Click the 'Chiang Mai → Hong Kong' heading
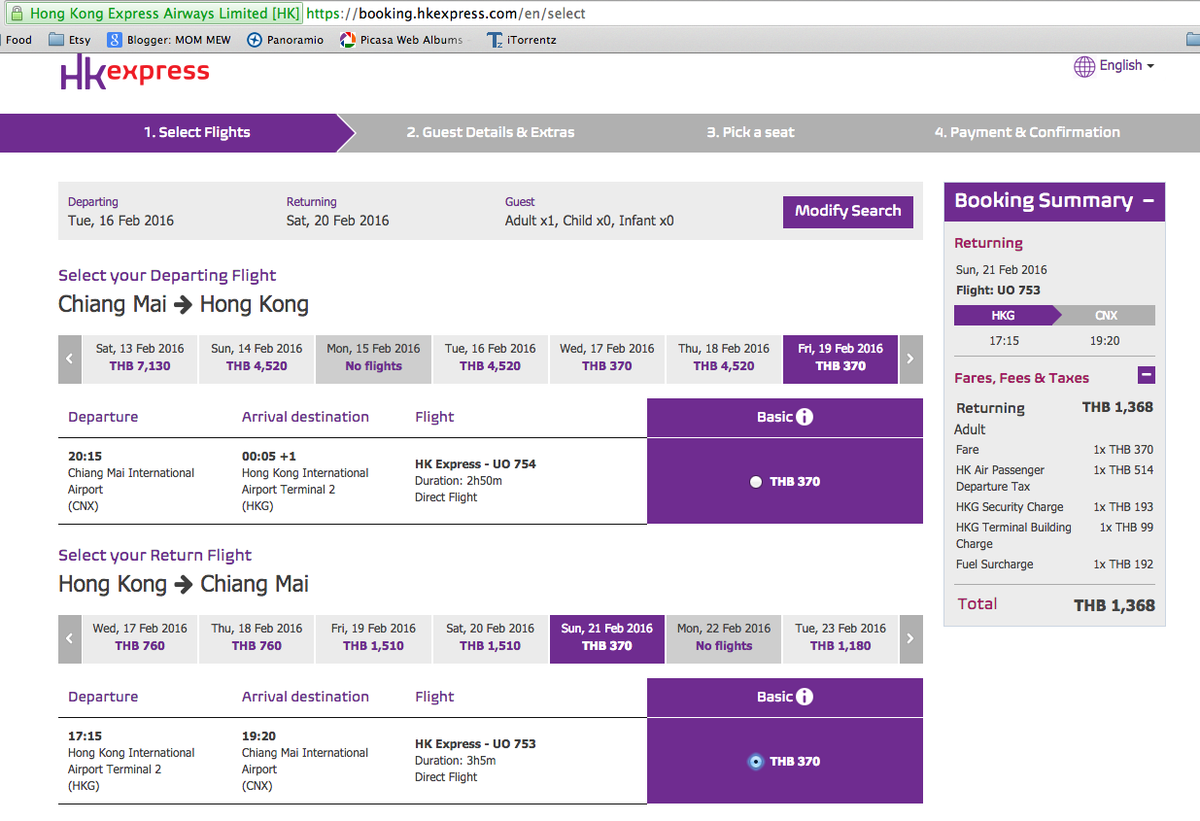The image size is (1200, 821). coord(184,305)
